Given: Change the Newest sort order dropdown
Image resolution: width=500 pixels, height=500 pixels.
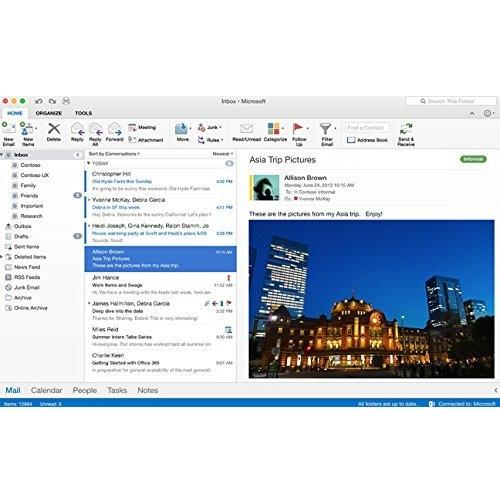Looking at the screenshot, I should [x=223, y=154].
